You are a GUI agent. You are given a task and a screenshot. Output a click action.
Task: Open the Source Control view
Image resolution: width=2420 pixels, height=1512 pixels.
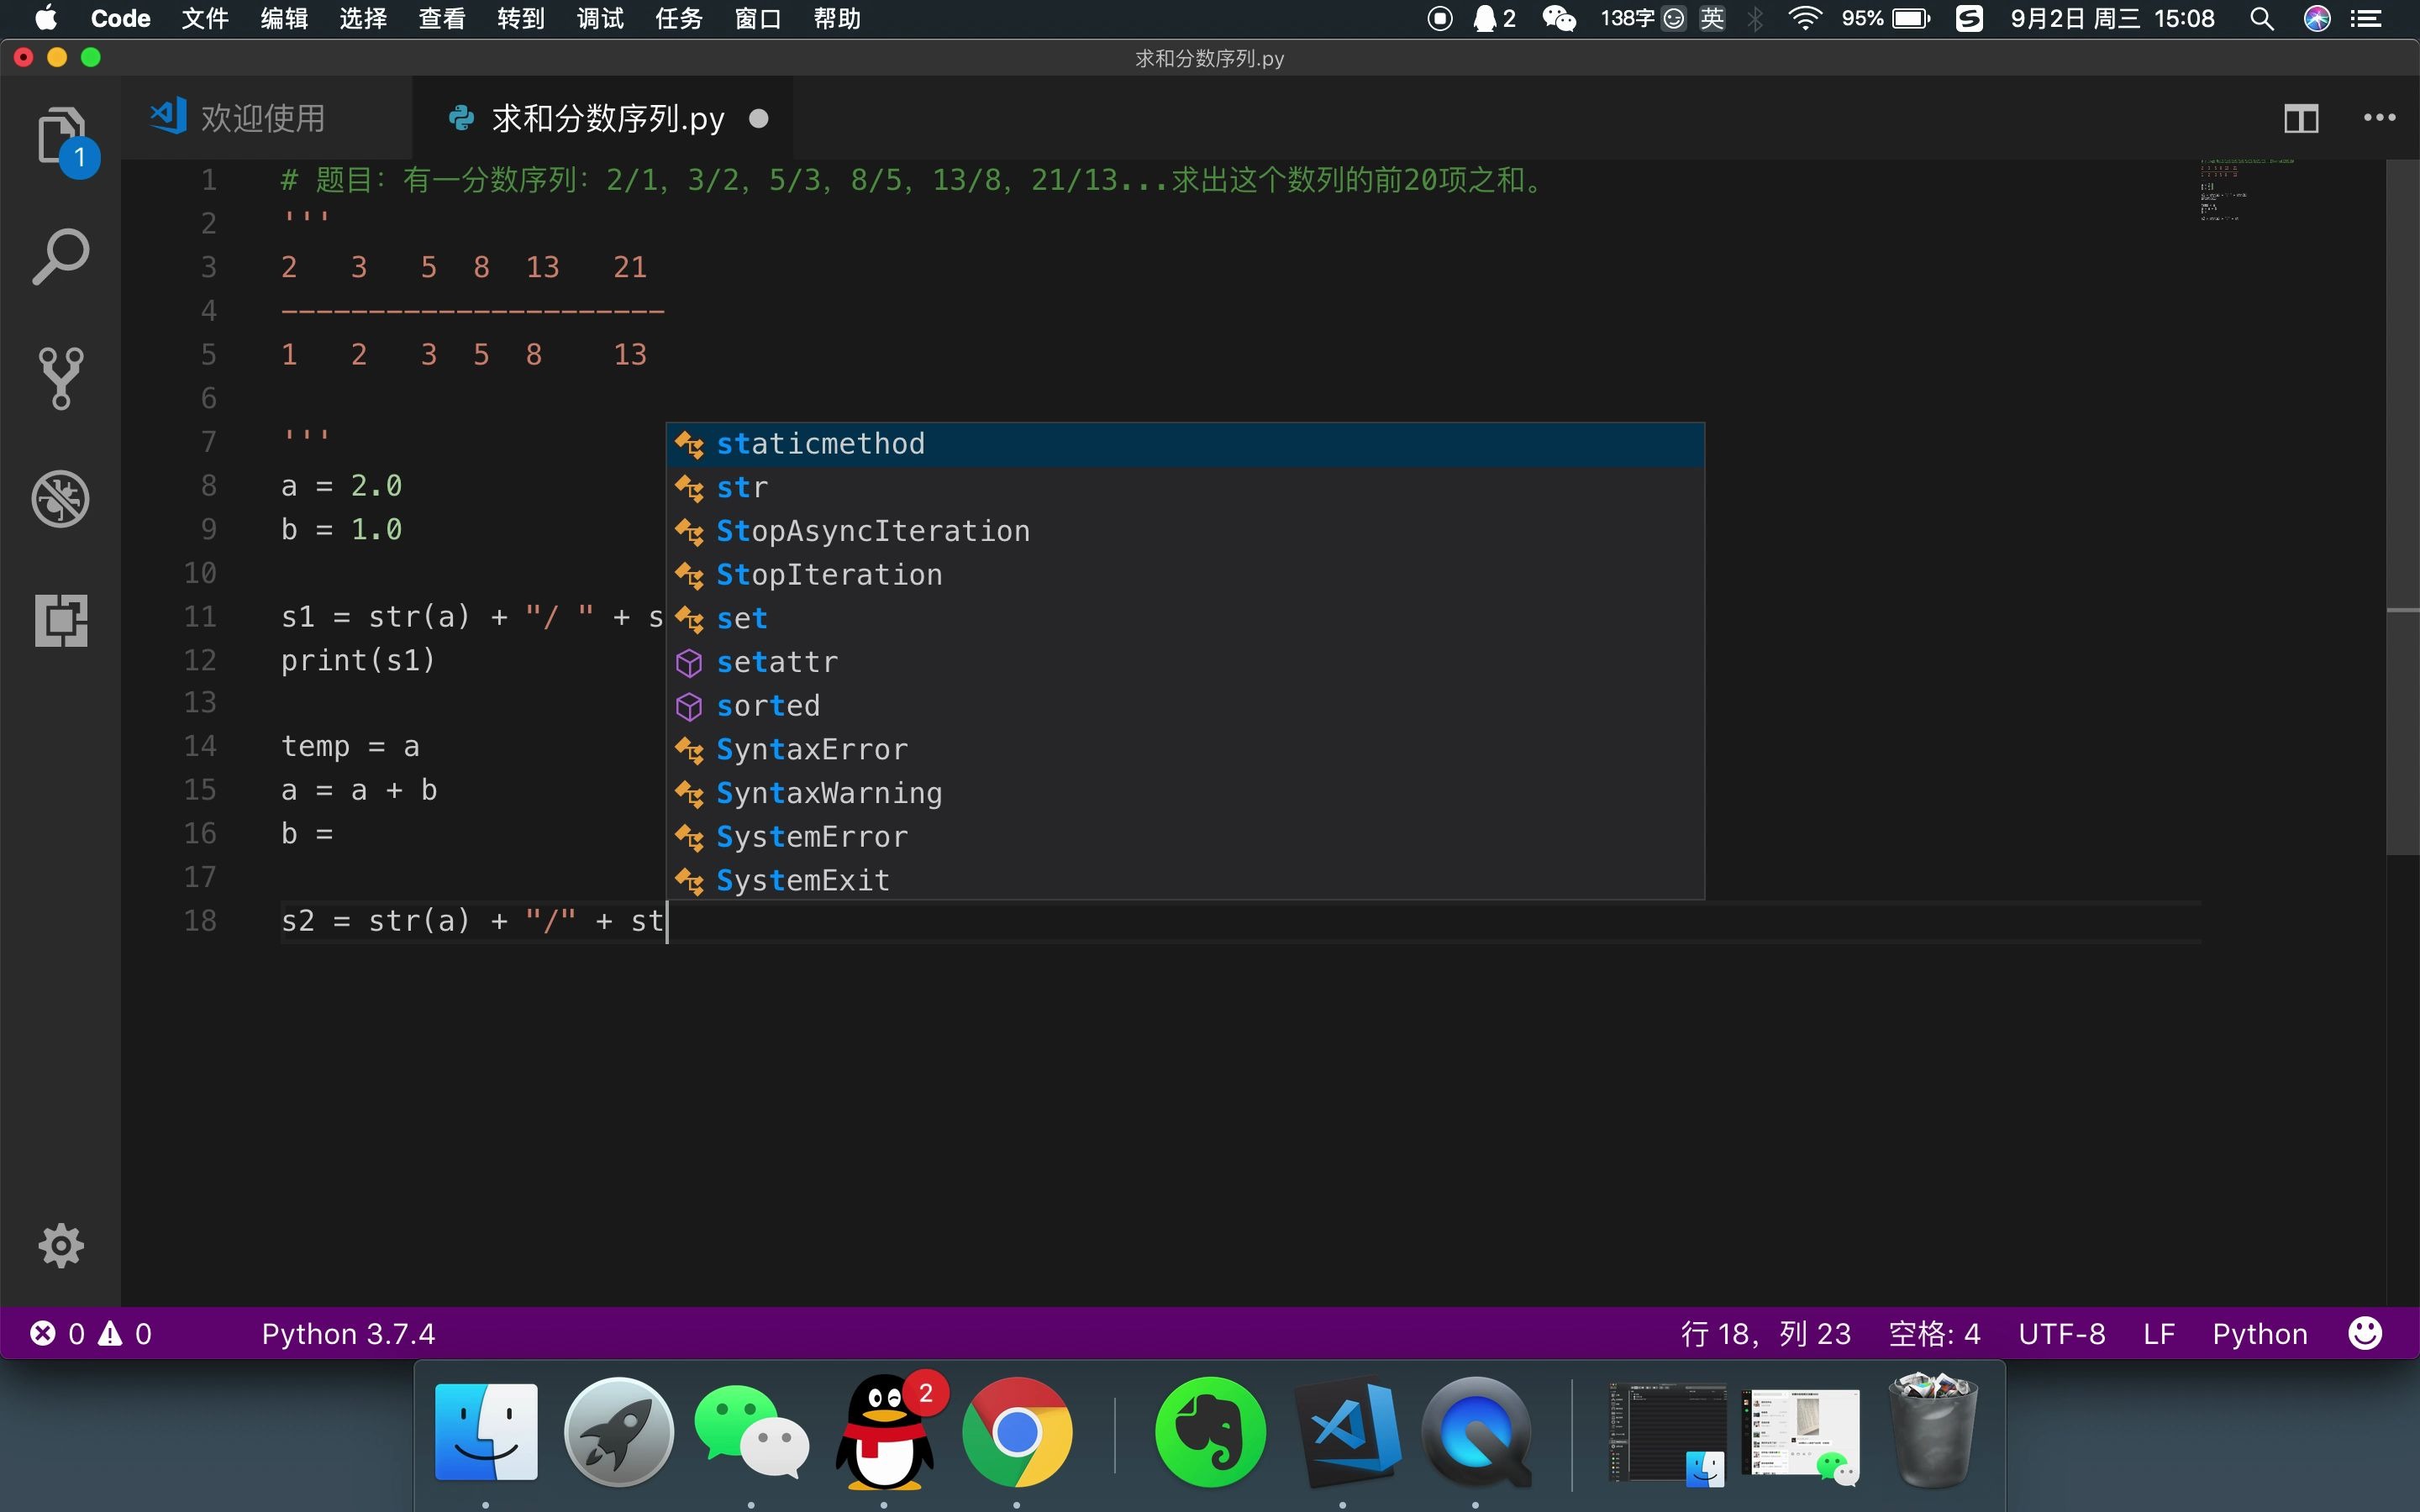pyautogui.click(x=61, y=378)
